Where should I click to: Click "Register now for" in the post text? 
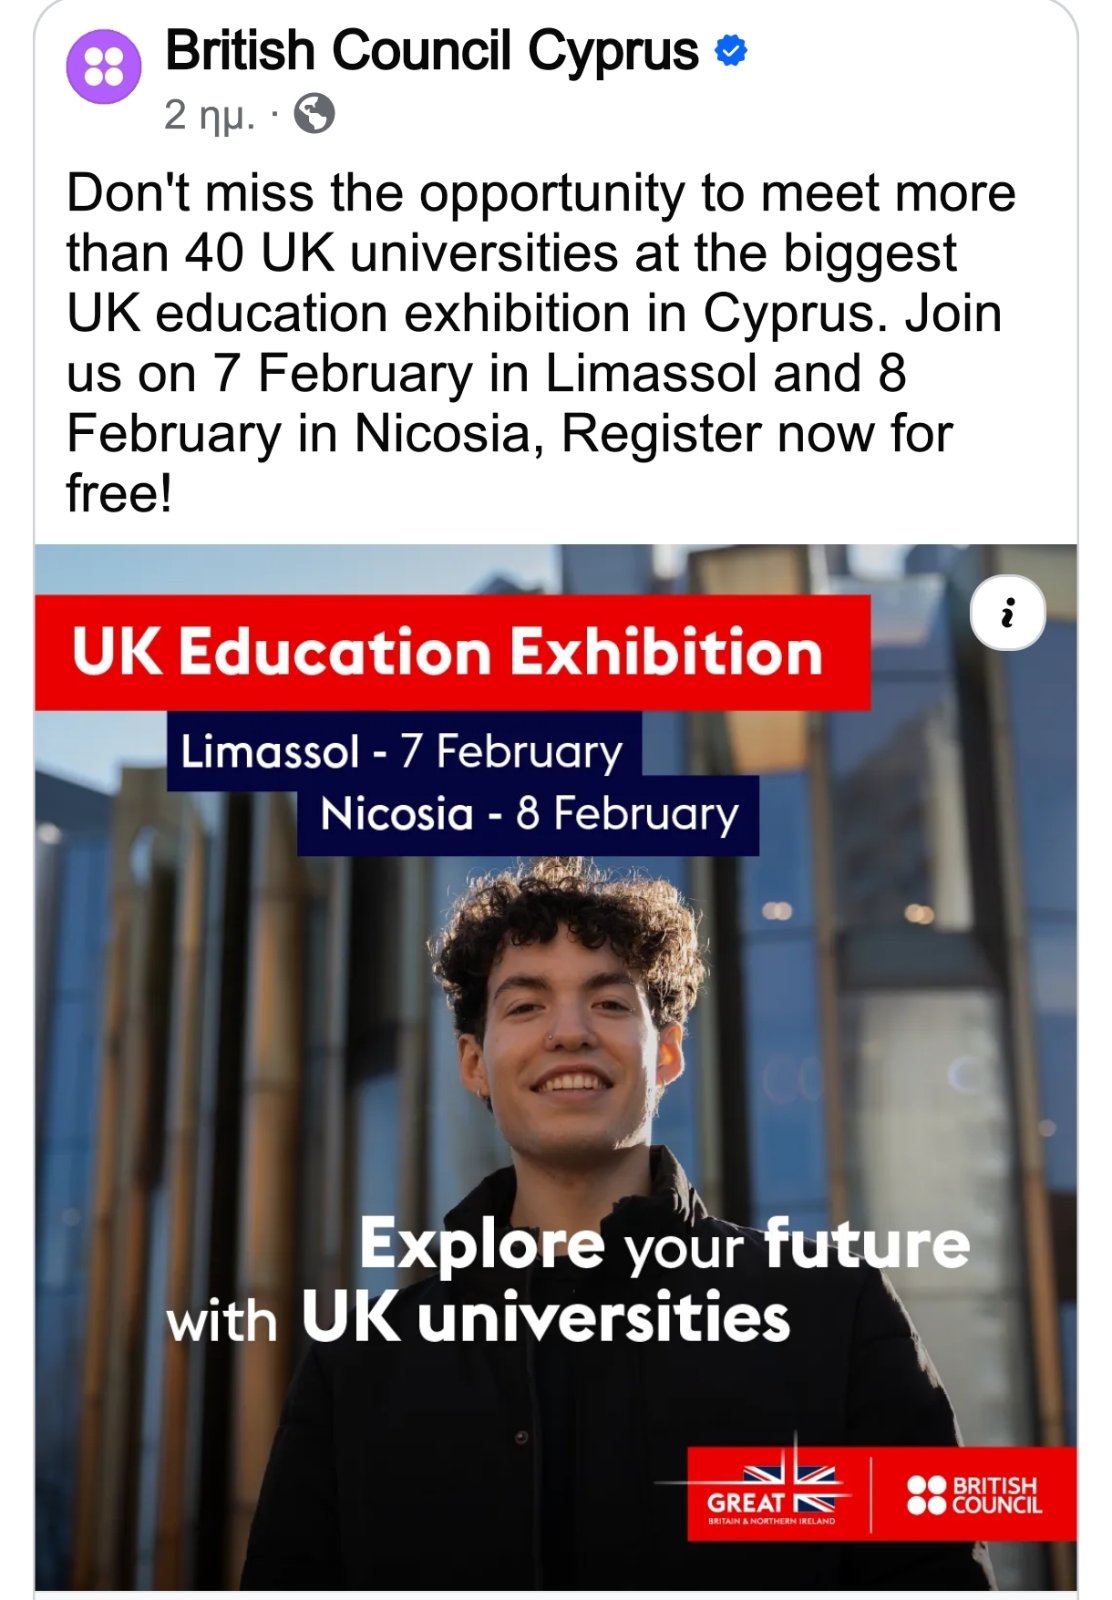[756, 433]
